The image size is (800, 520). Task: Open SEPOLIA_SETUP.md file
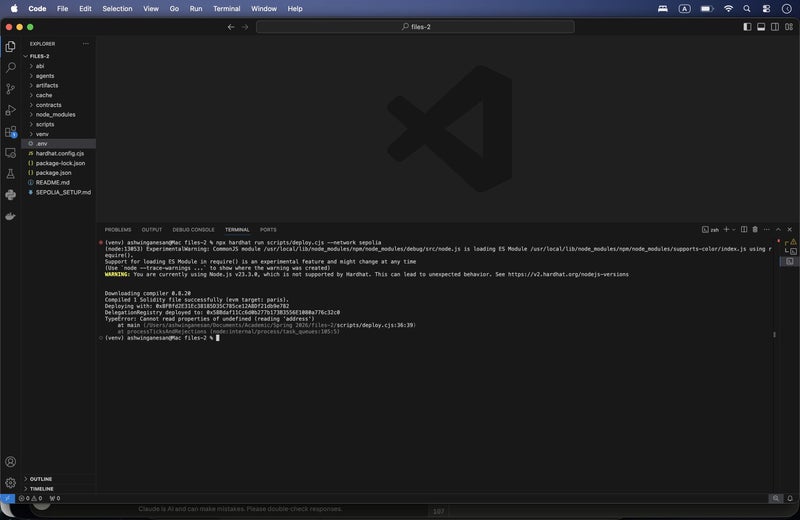tap(58, 192)
